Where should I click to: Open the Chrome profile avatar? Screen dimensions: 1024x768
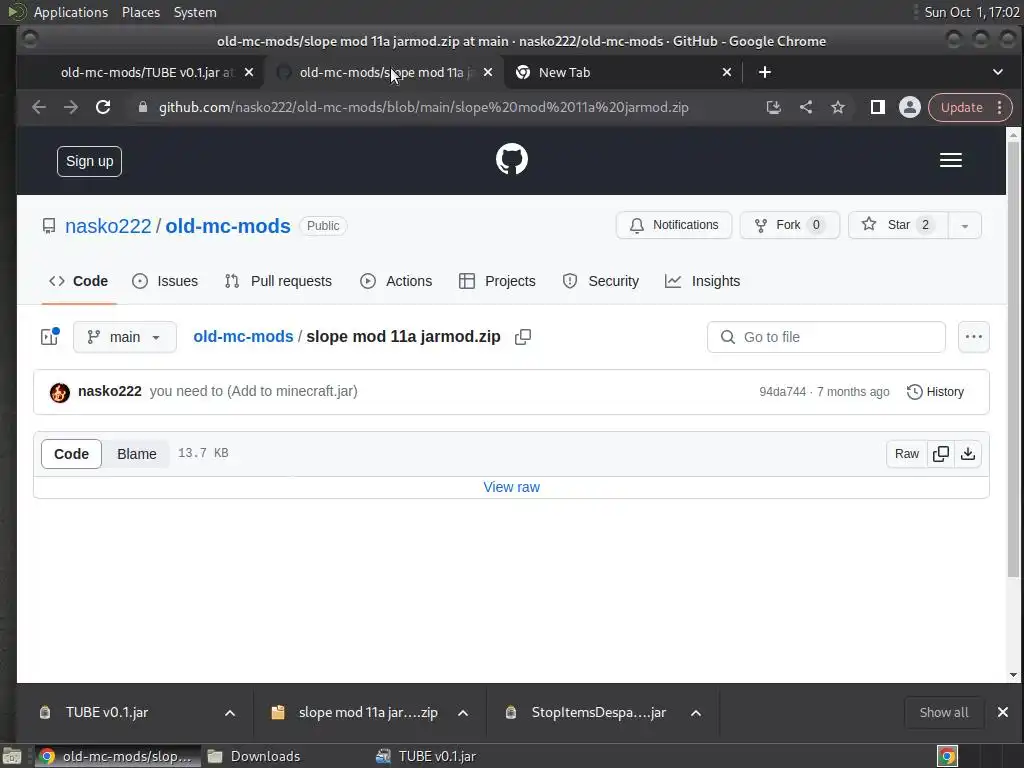[910, 107]
